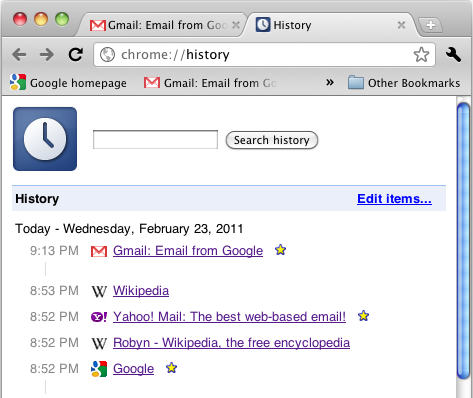The image size is (473, 398).
Task: Click the star beside Gmail history entry
Action: point(280,250)
